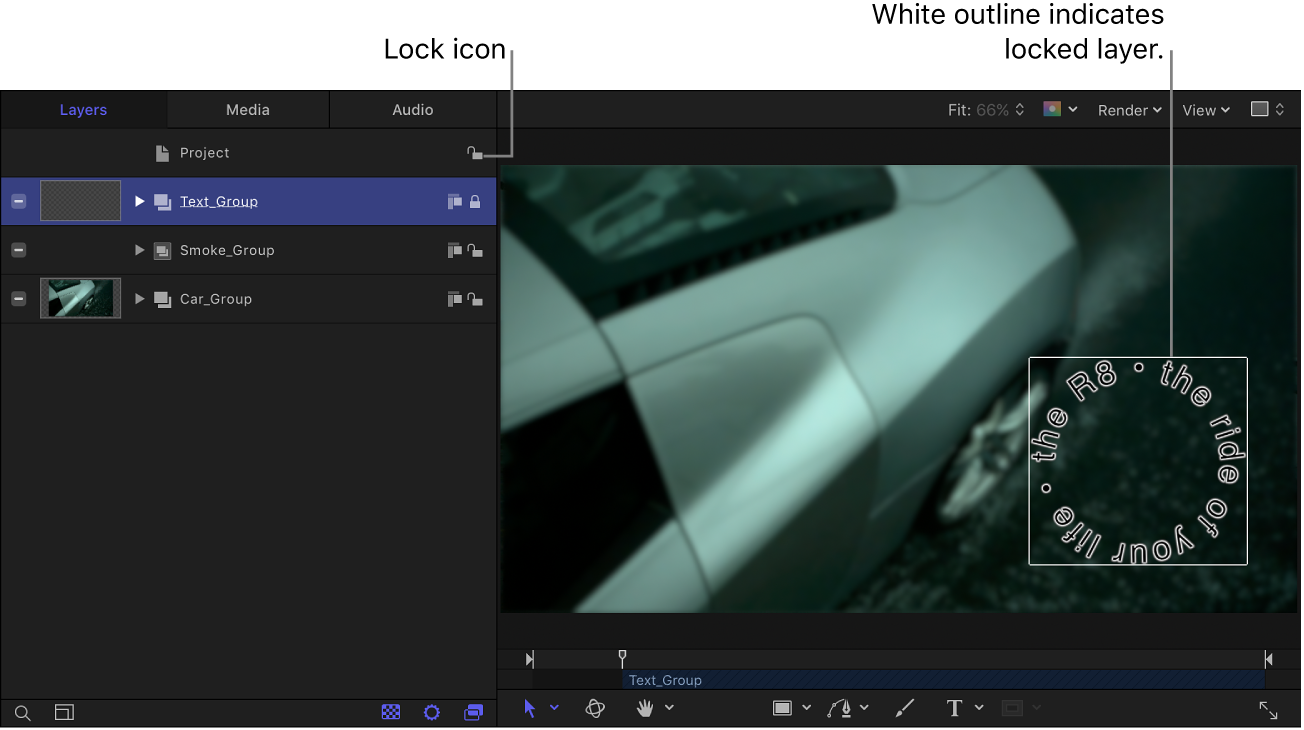Click the full-screen player mode arrows icon
The width and height of the screenshot is (1304, 730).
click(1268, 710)
